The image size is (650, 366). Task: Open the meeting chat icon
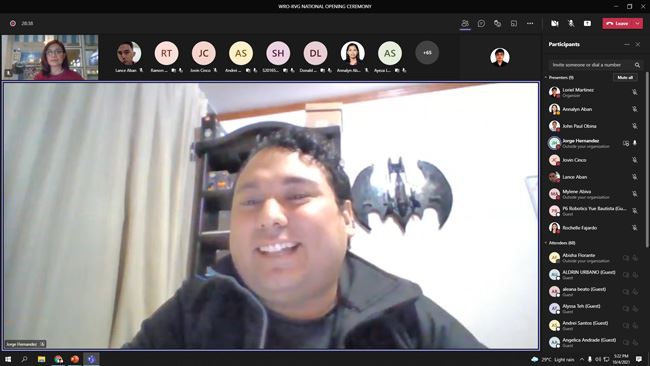481,24
